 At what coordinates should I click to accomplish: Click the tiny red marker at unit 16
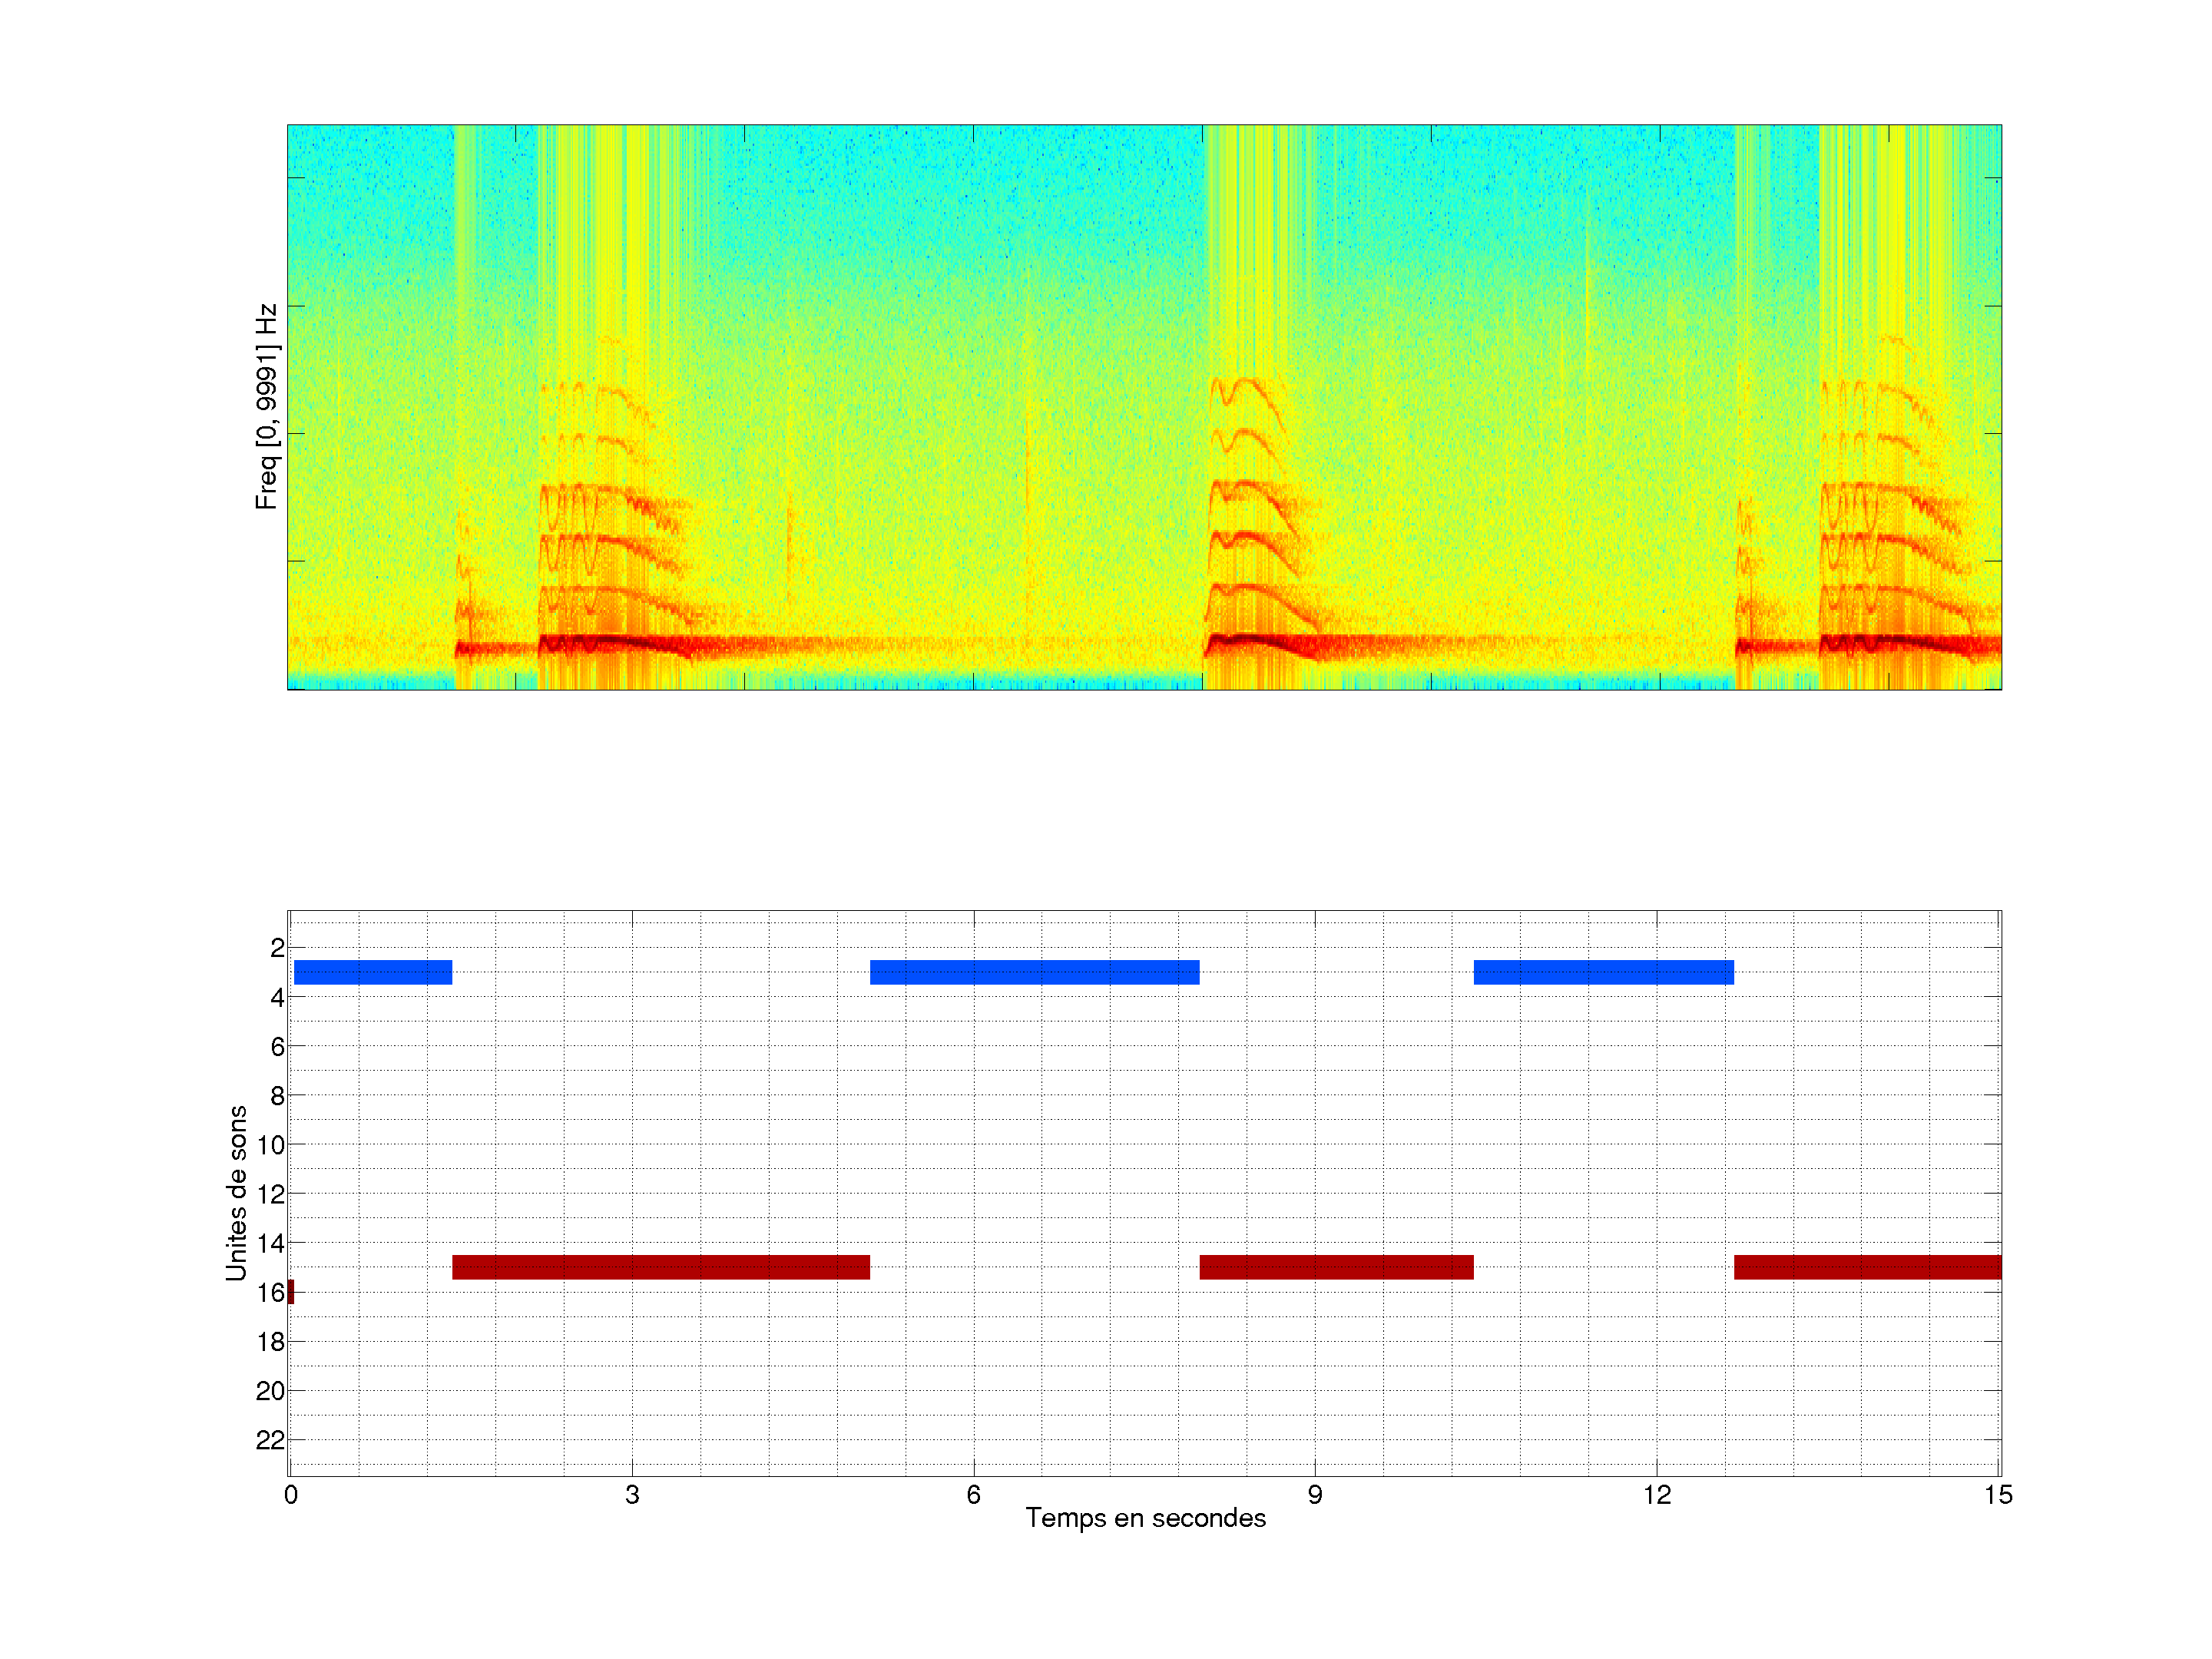click(x=291, y=1292)
